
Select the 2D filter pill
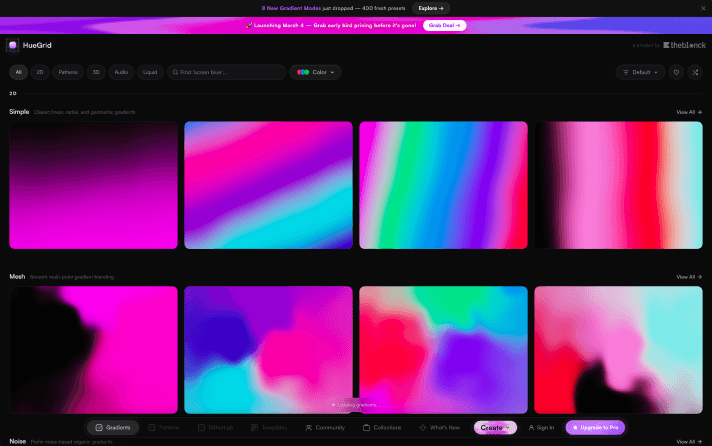coord(40,72)
